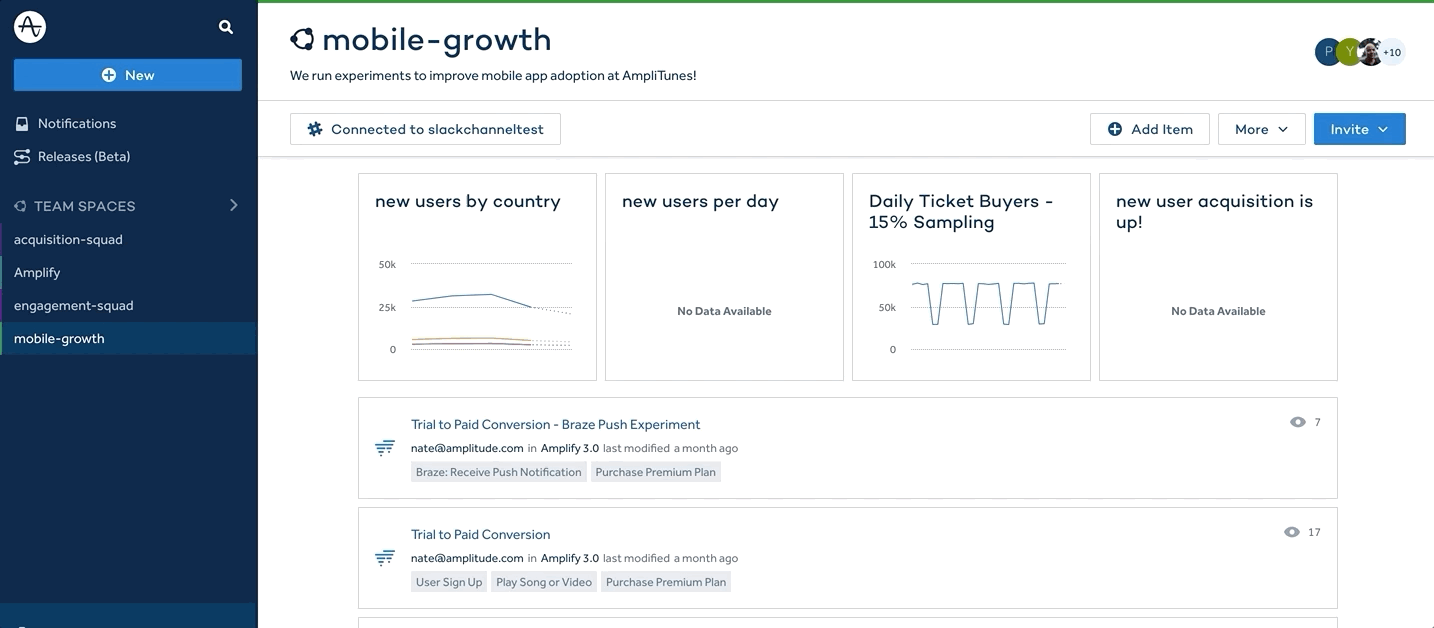Open the Daily Ticket Buyers chart card
Screen dimensions: 1434x628
click(970, 277)
